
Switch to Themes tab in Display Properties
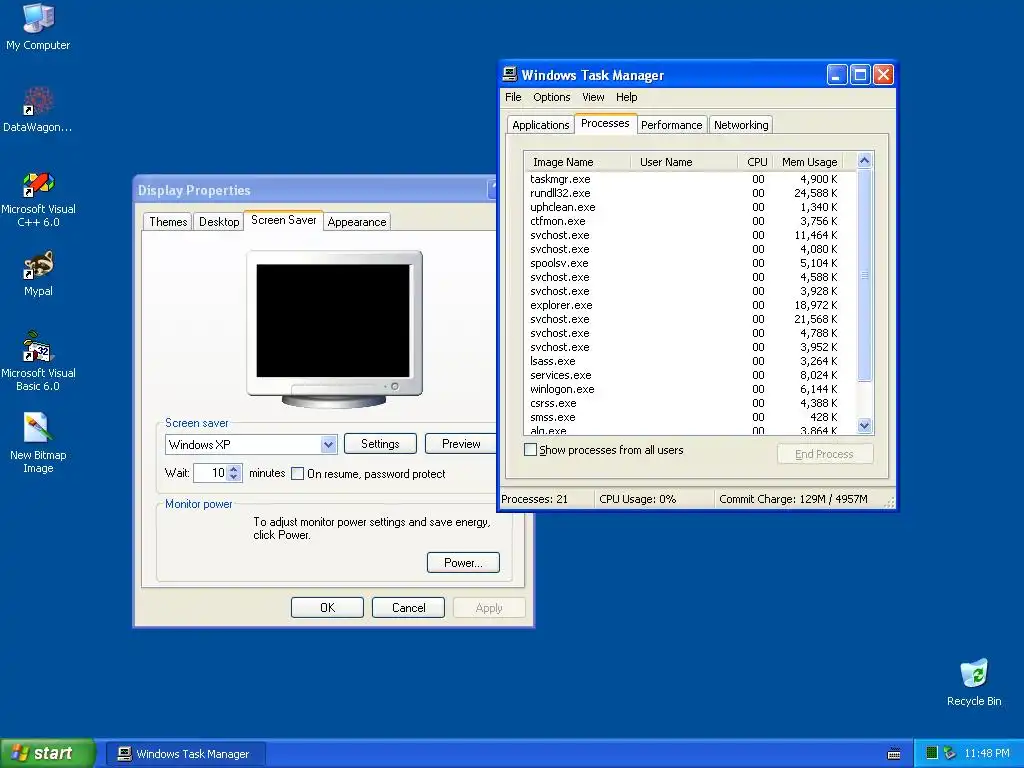(168, 222)
